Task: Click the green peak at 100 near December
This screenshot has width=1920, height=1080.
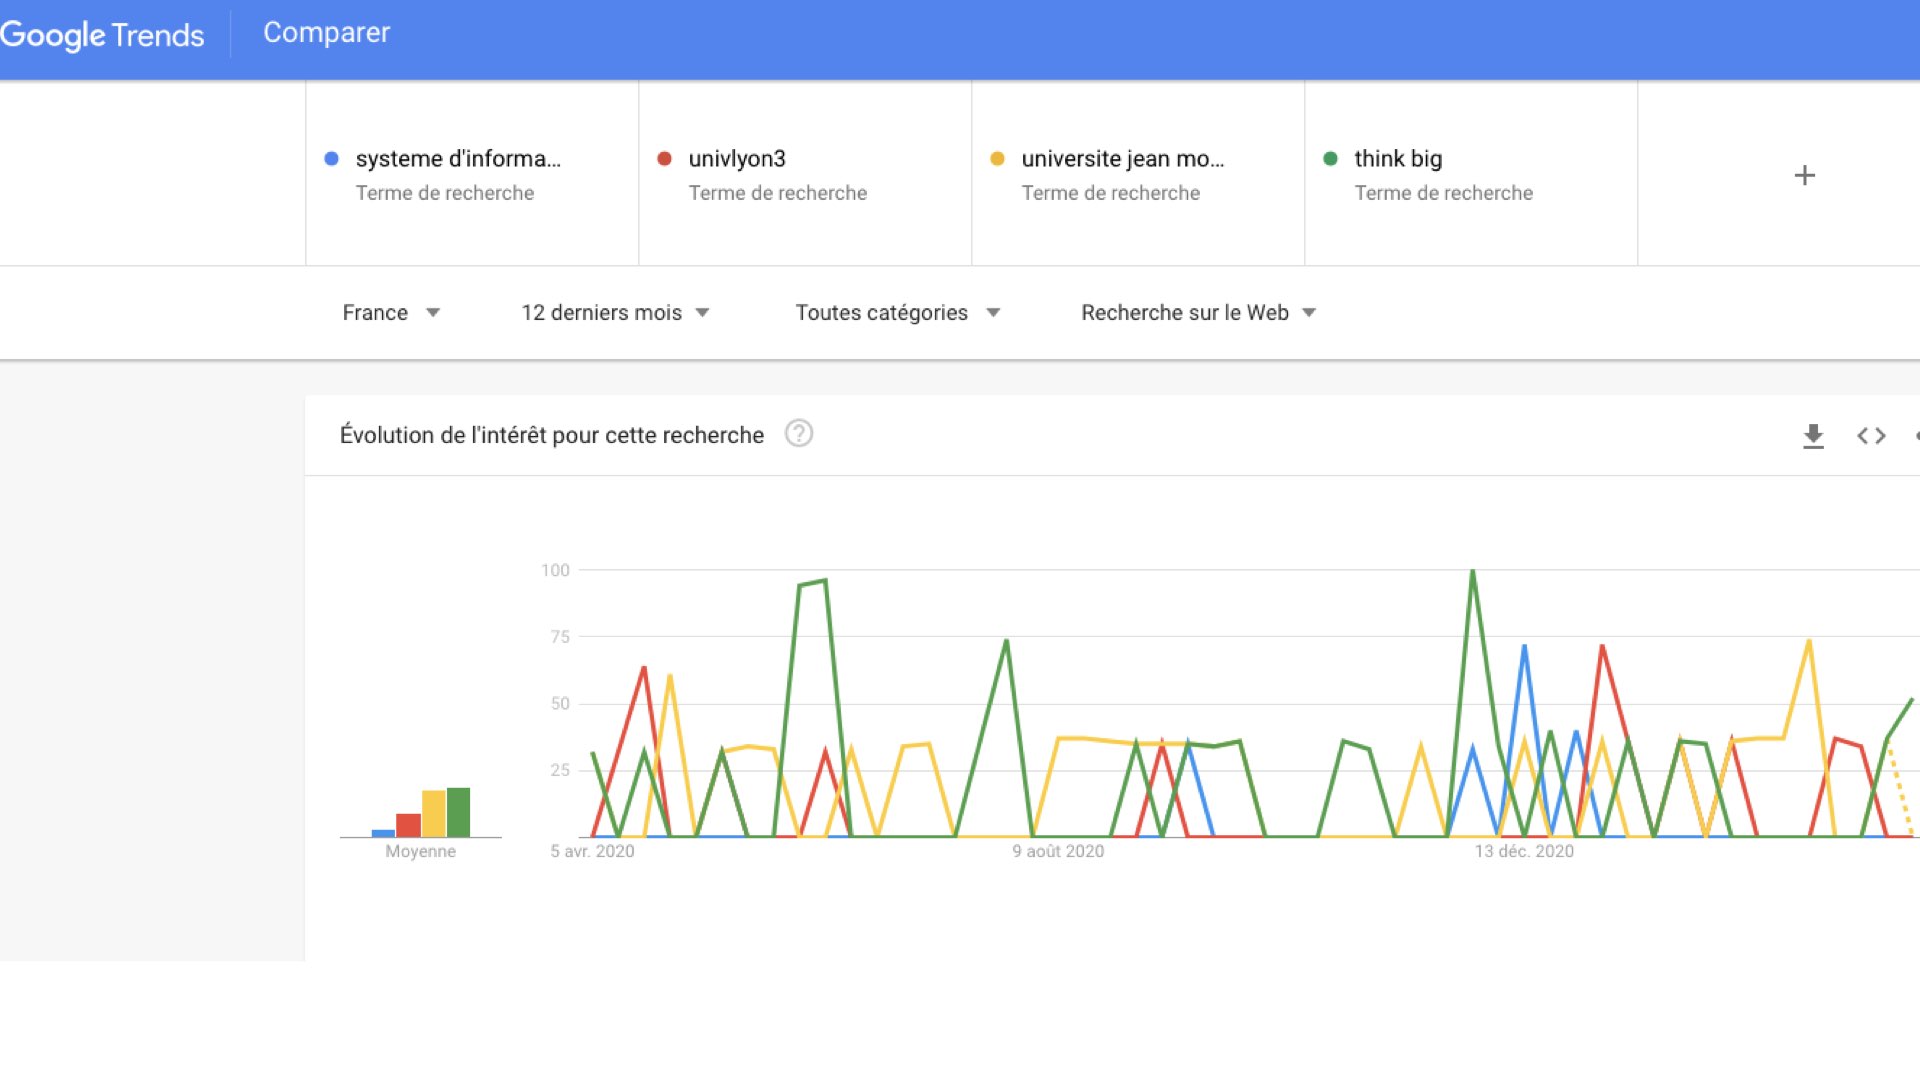Action: click(x=1472, y=572)
